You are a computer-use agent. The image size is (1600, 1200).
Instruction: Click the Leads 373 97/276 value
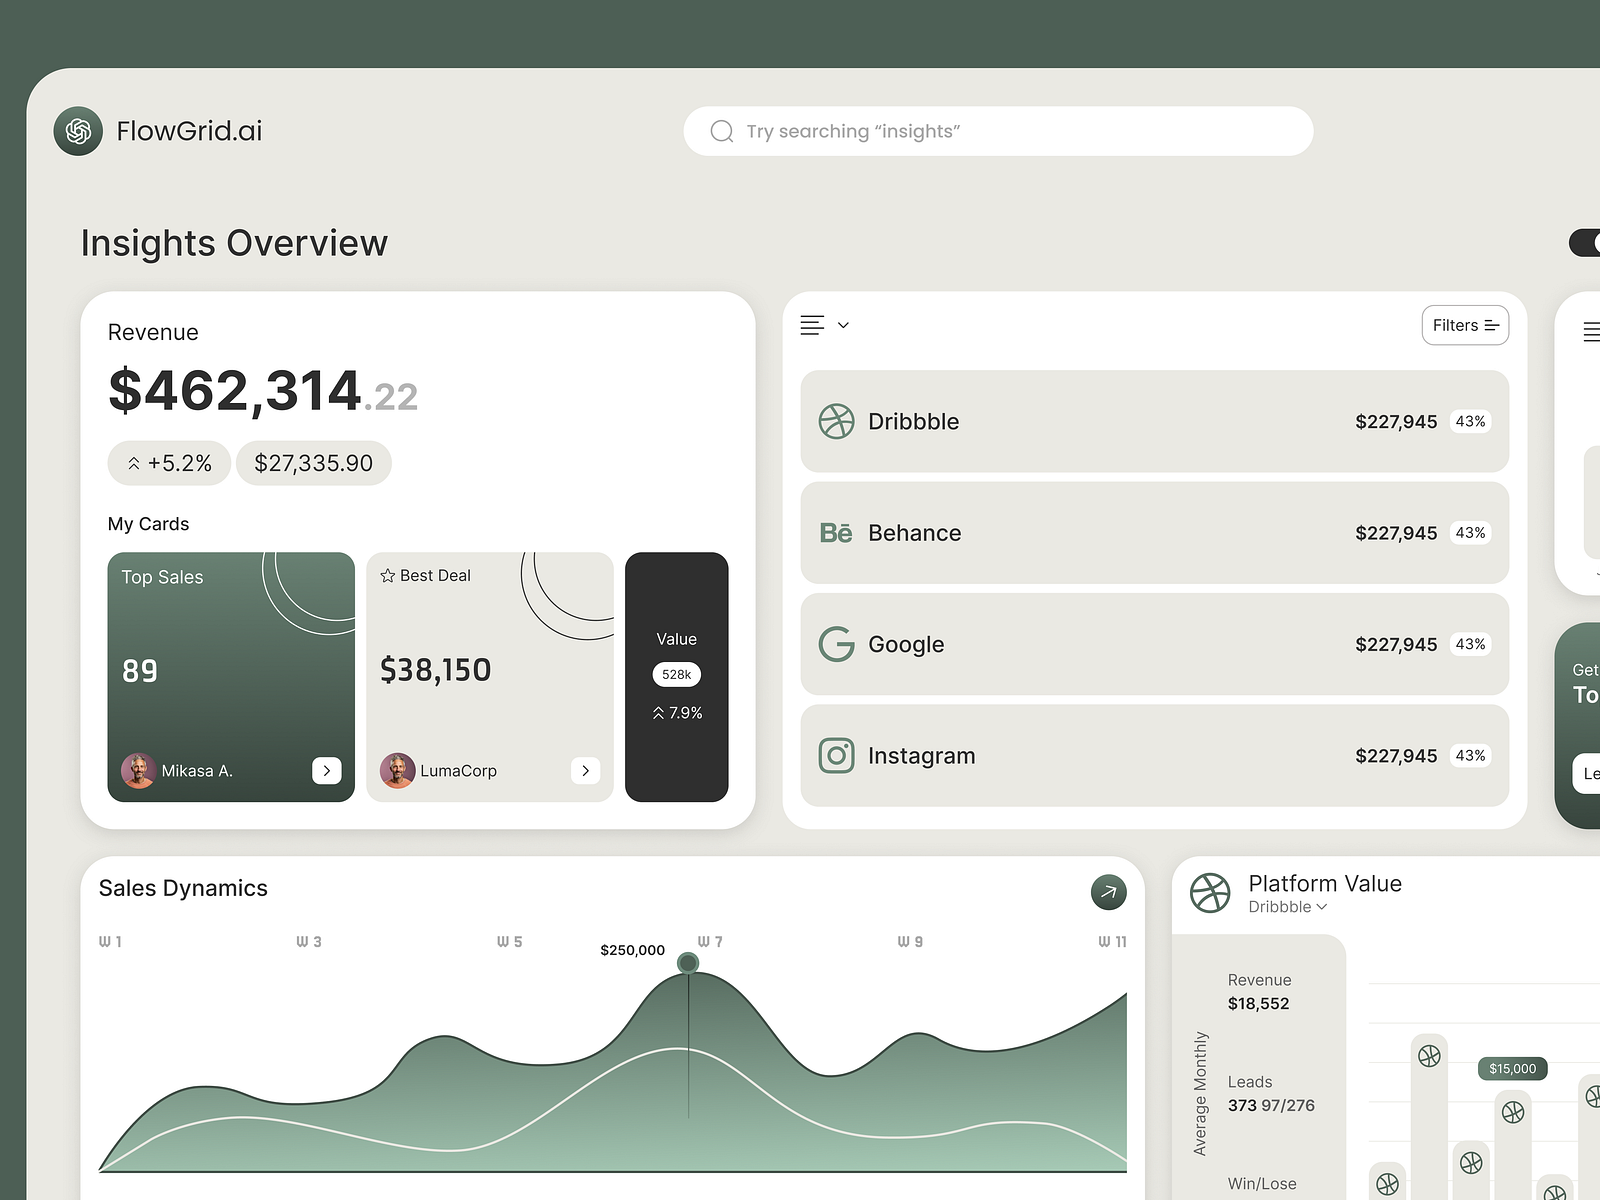pos(1271,1105)
